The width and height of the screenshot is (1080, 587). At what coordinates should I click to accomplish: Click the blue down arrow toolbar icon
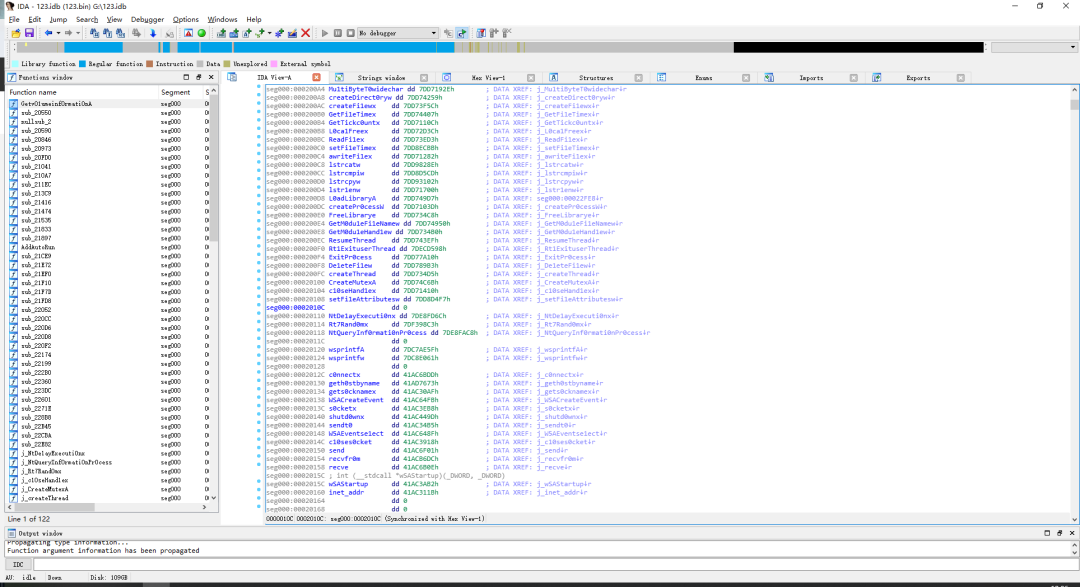coord(153,33)
